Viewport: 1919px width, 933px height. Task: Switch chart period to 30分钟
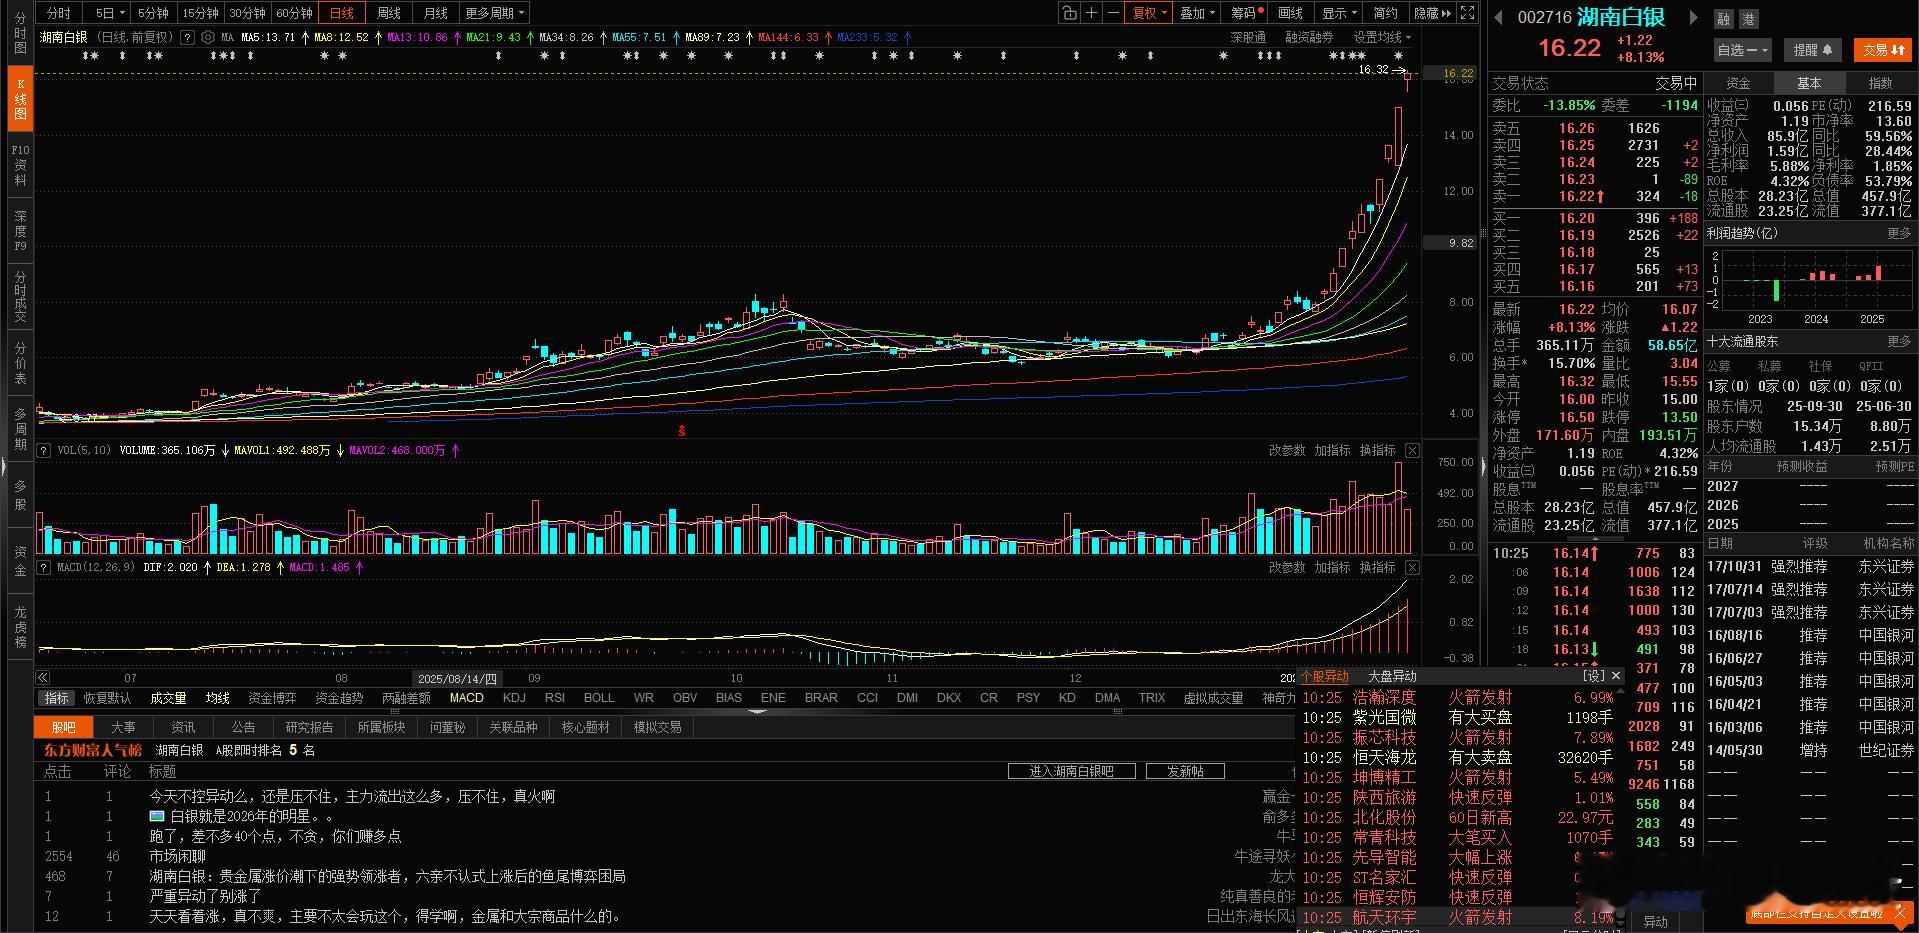[x=247, y=13]
